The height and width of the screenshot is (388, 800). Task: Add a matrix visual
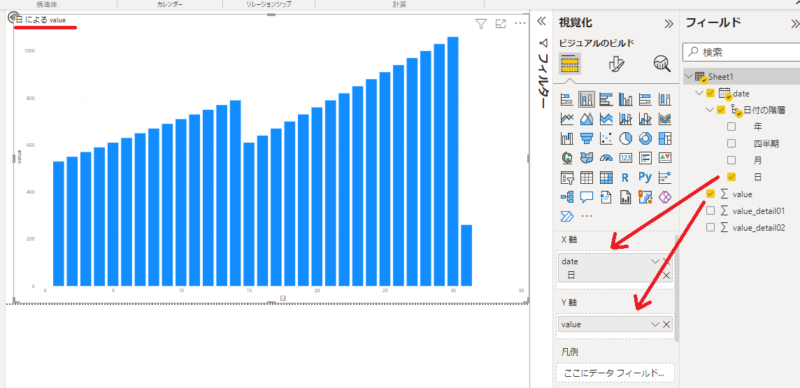(606, 177)
